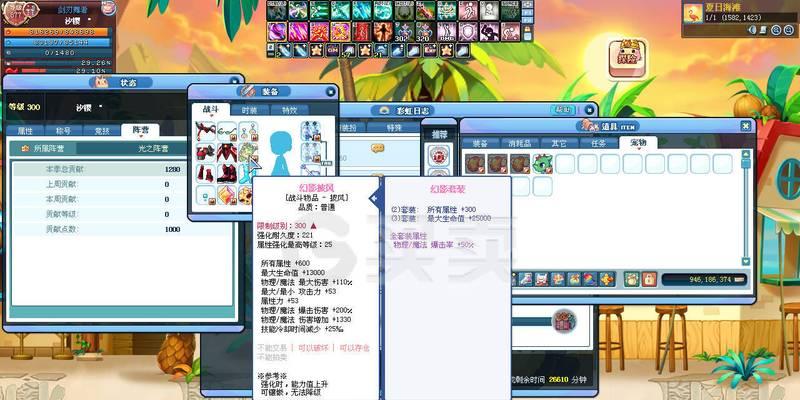Open the 特殊 tab in rainbow diary
Screen dimensions: 800x400
coord(394,127)
